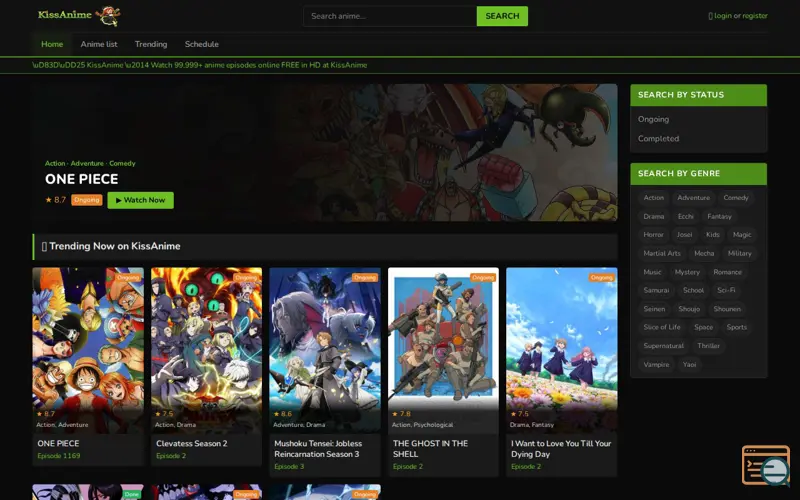Click the Clevatess Season 2 title
Viewport: 800px width, 500px height.
pyautogui.click(x=192, y=443)
